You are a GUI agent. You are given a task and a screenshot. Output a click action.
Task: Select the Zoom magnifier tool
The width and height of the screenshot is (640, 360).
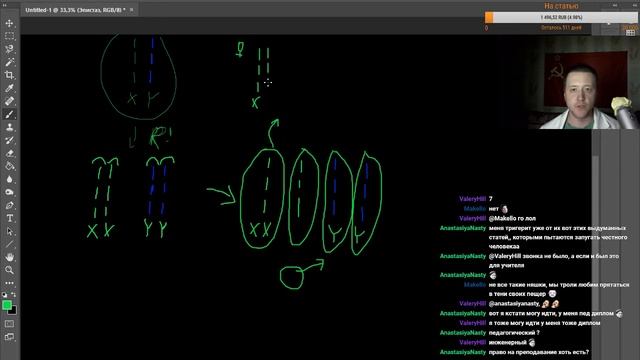(9, 270)
